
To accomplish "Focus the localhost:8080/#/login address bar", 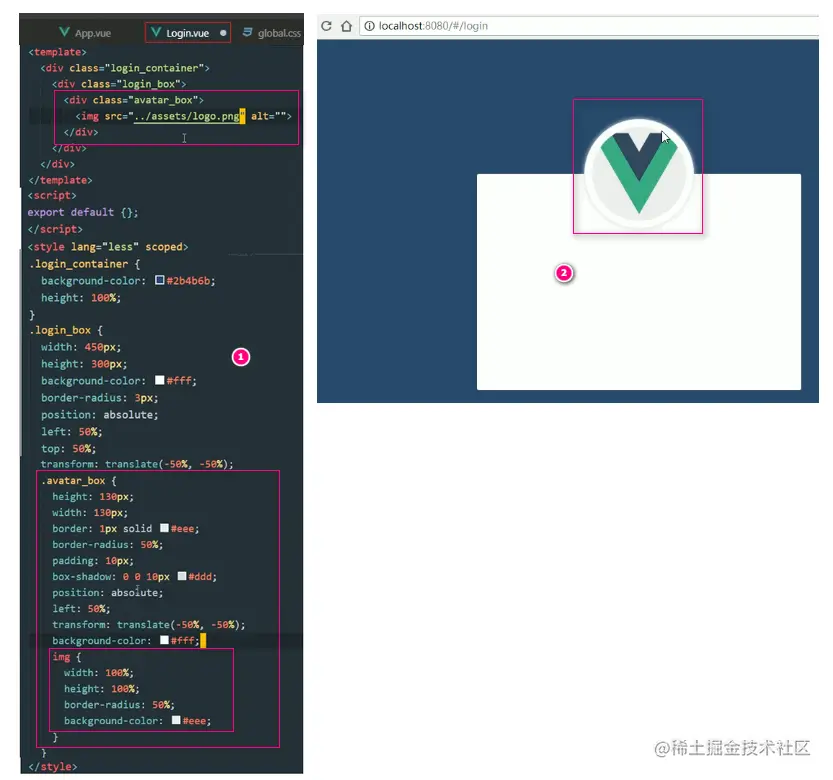I will (x=589, y=26).
